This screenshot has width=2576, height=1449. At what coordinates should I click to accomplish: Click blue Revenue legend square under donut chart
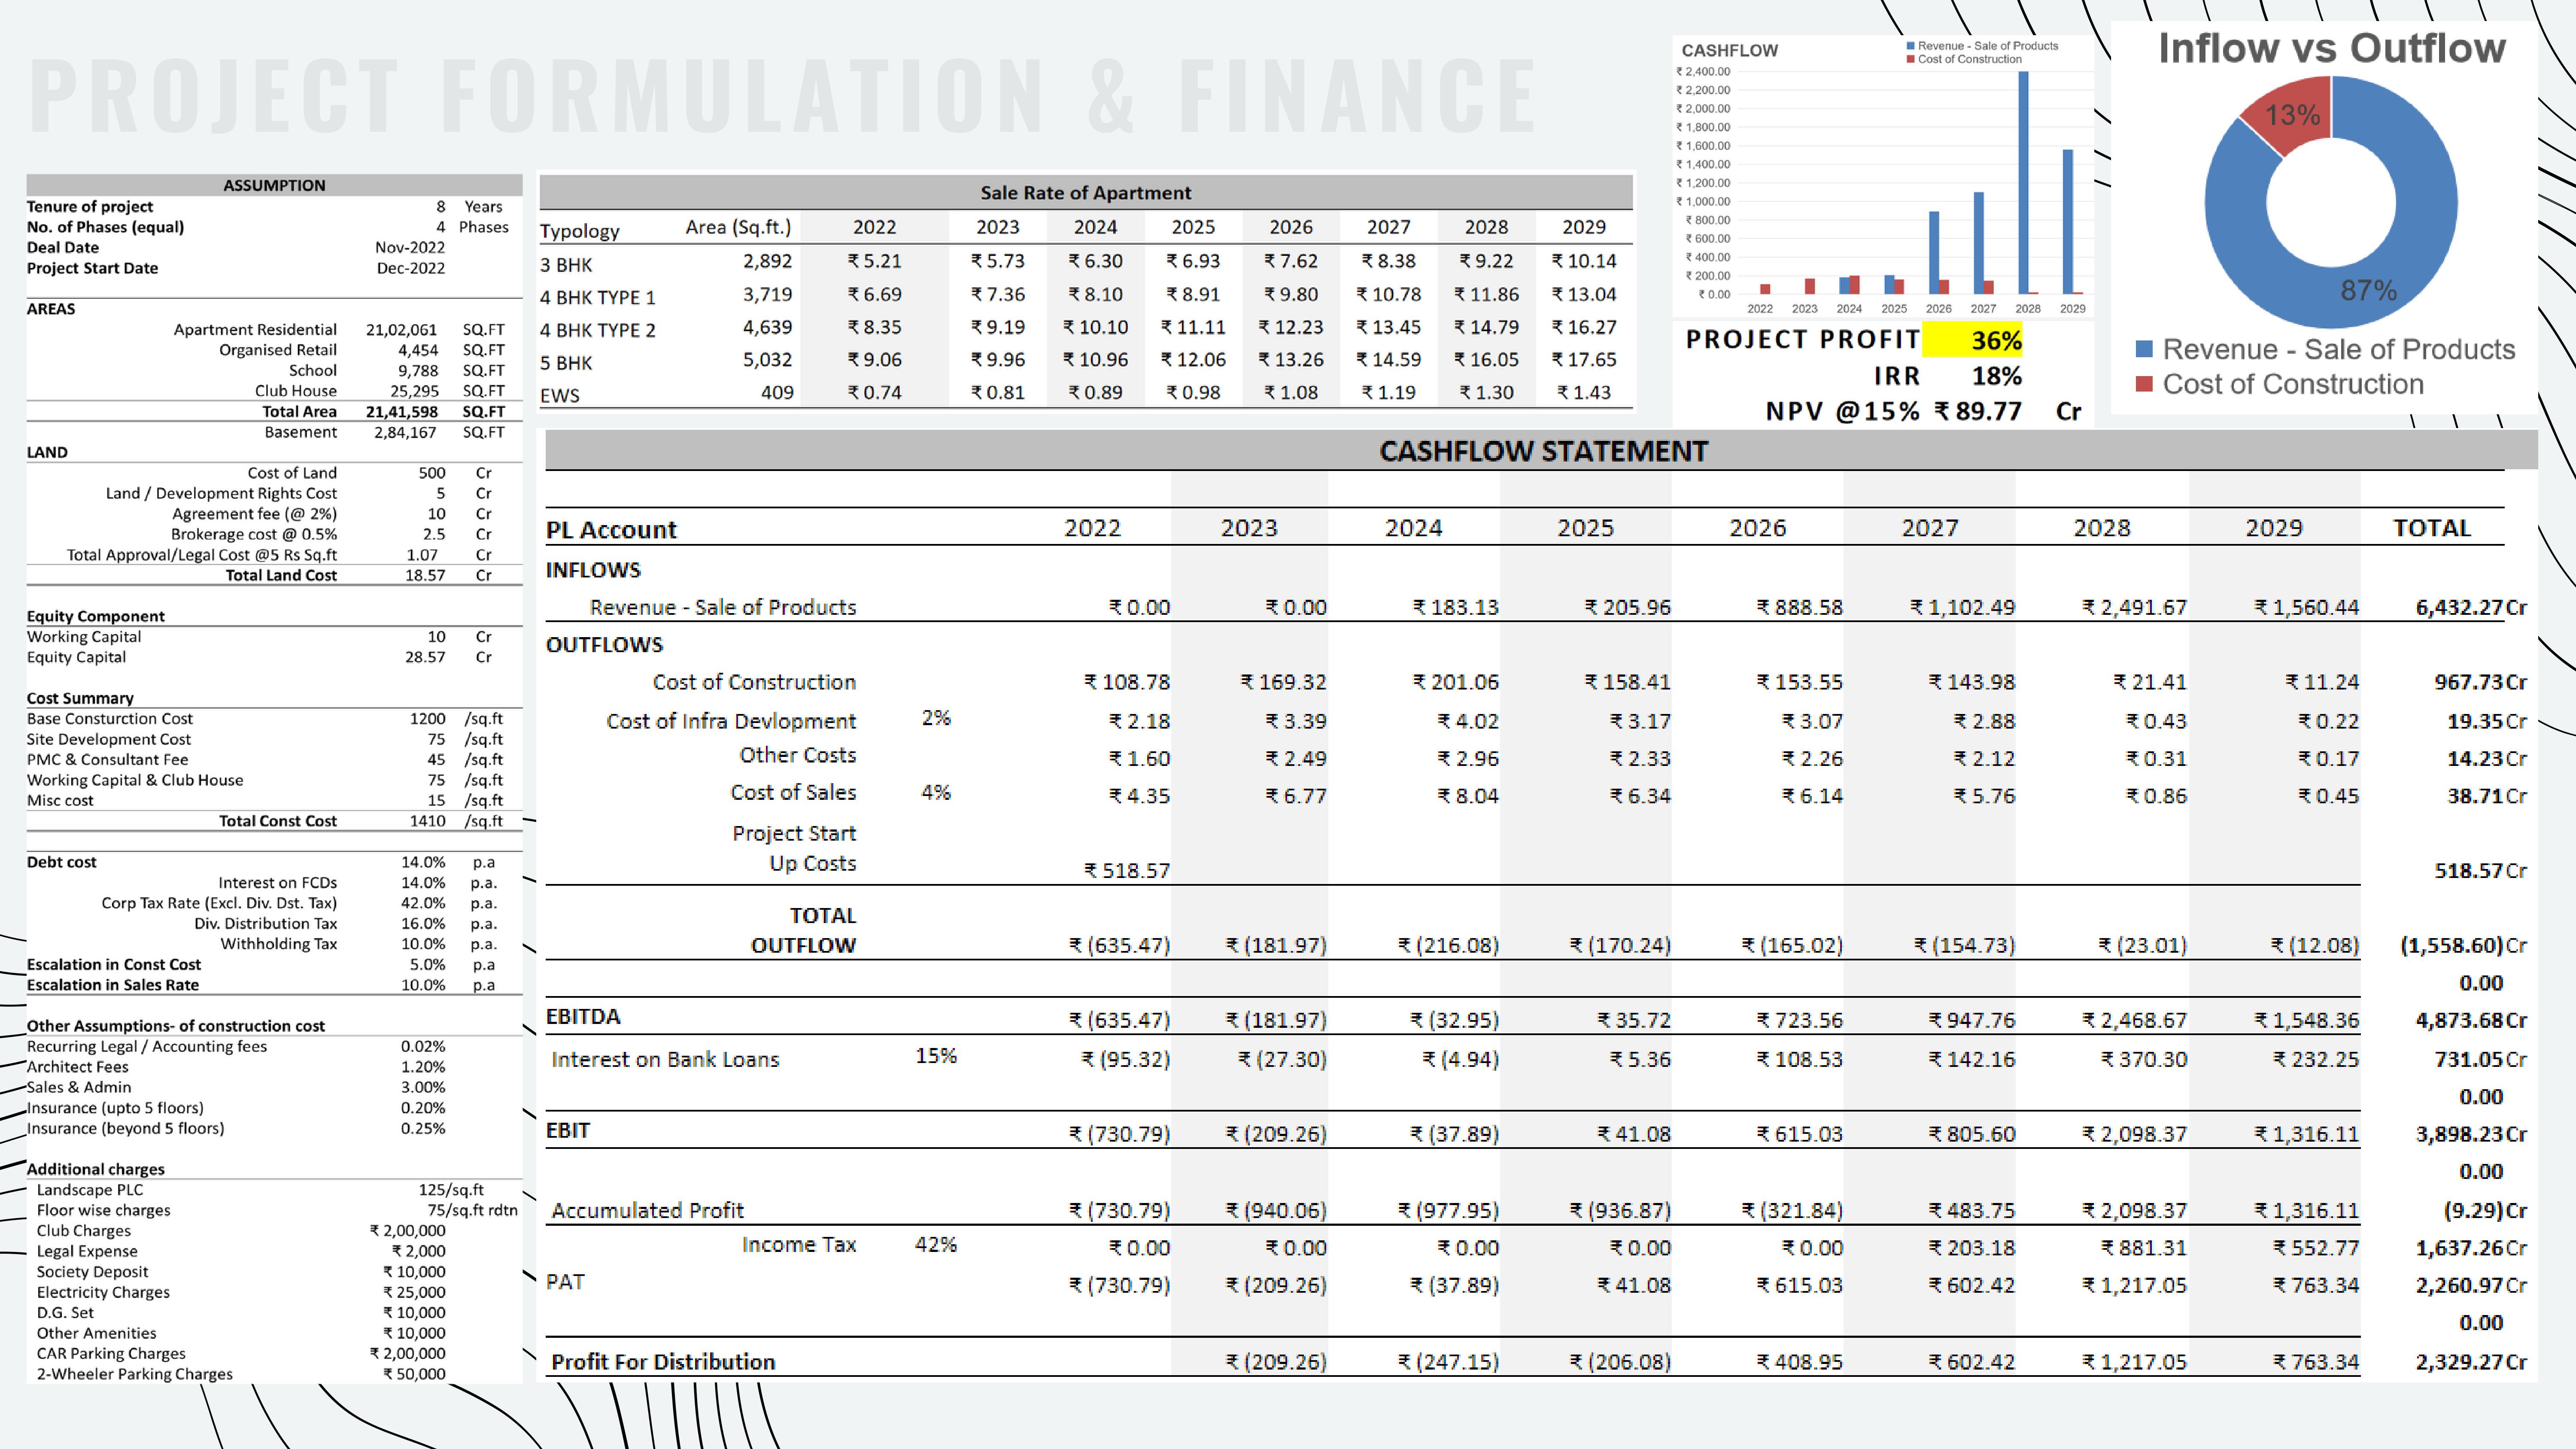[x=2144, y=349]
